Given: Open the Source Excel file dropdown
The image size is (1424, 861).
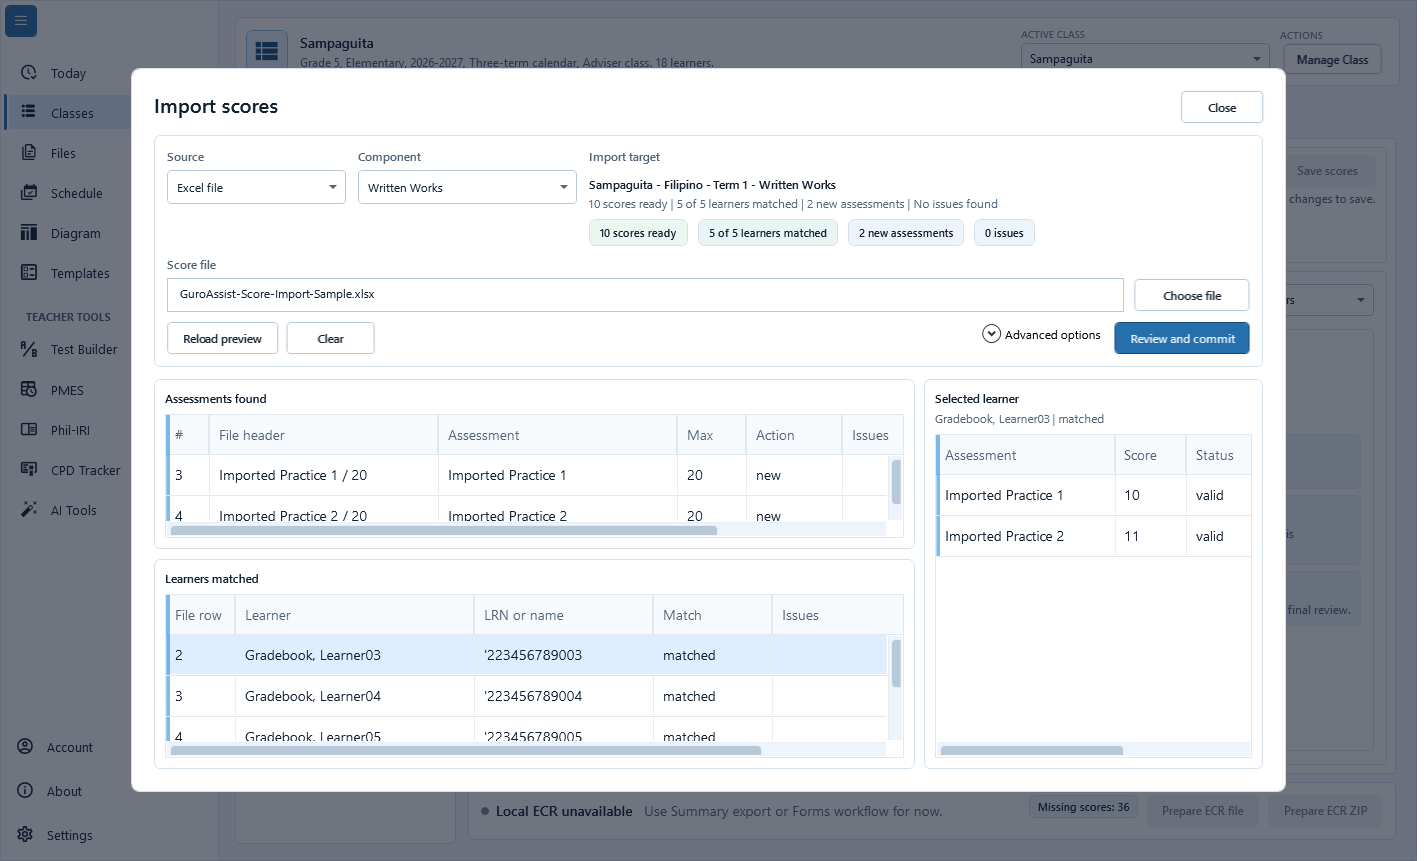Looking at the screenshot, I should pyautogui.click(x=256, y=187).
